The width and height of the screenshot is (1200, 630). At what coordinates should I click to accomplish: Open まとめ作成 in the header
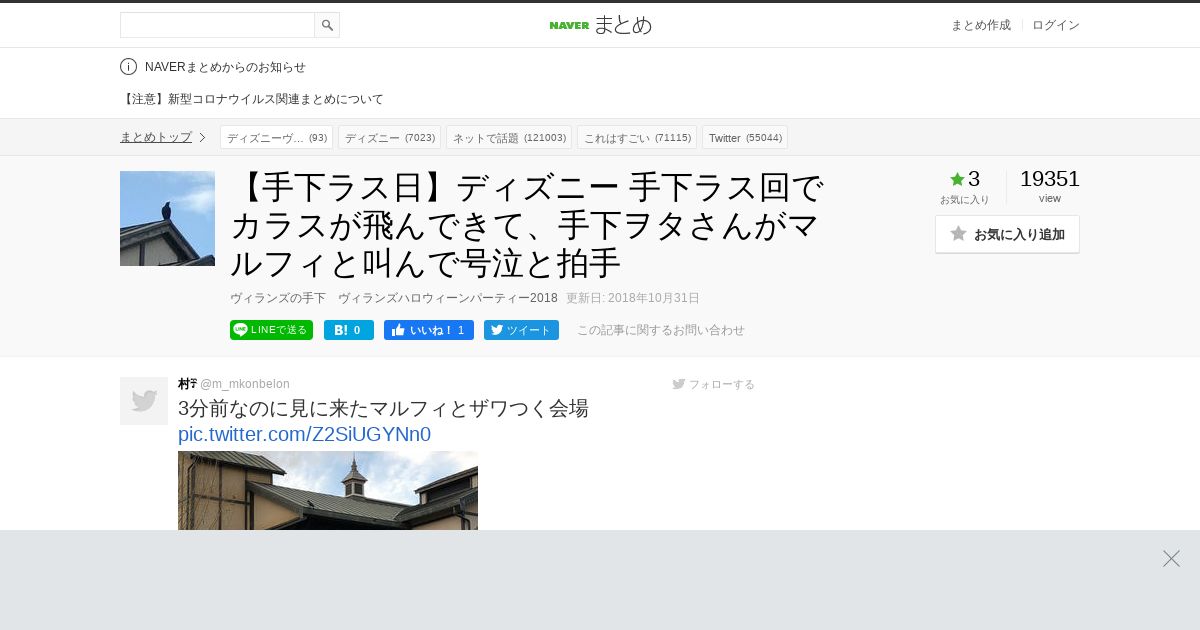coord(980,25)
